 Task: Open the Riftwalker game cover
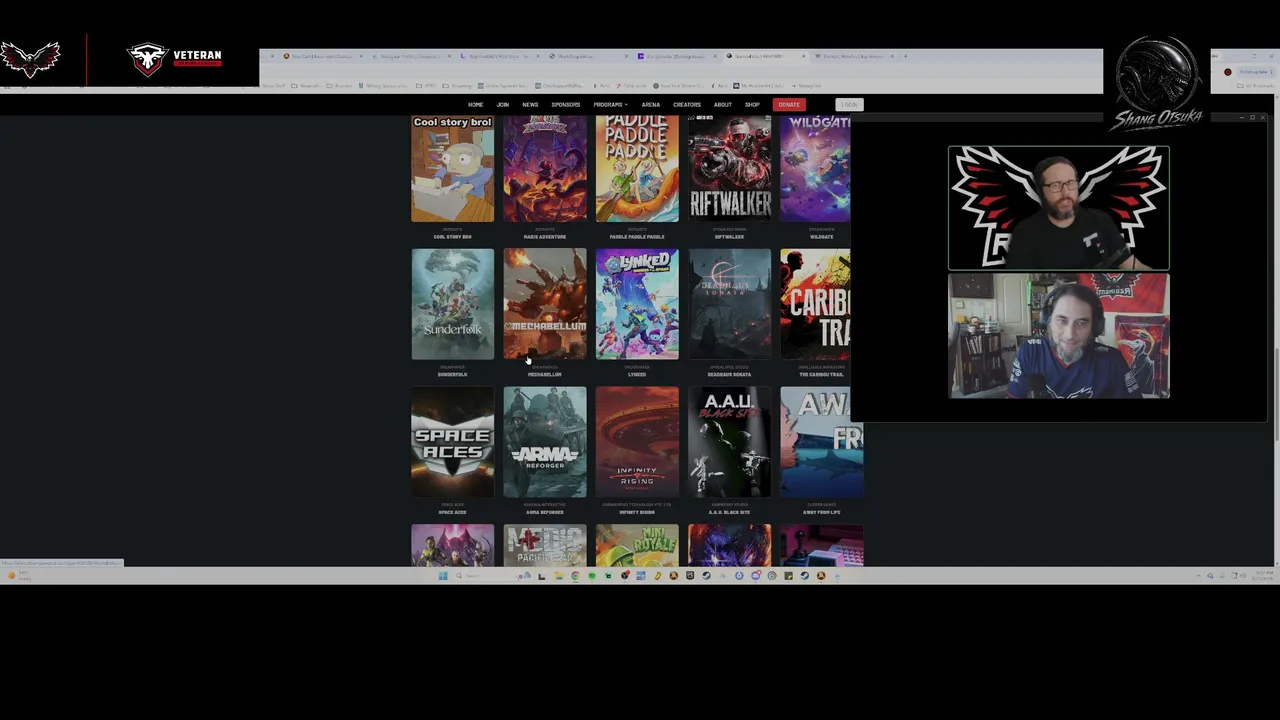click(730, 168)
